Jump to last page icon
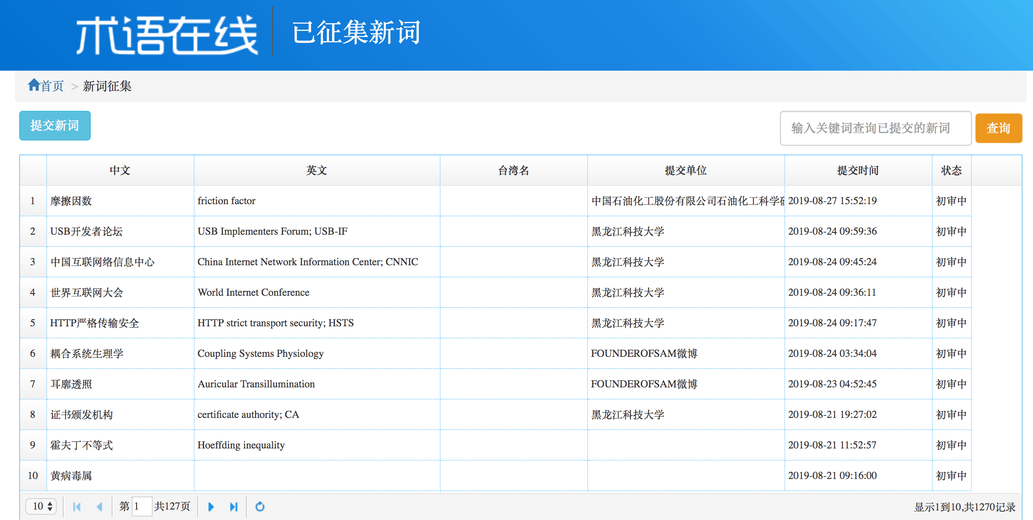1033x520 pixels. point(233,507)
